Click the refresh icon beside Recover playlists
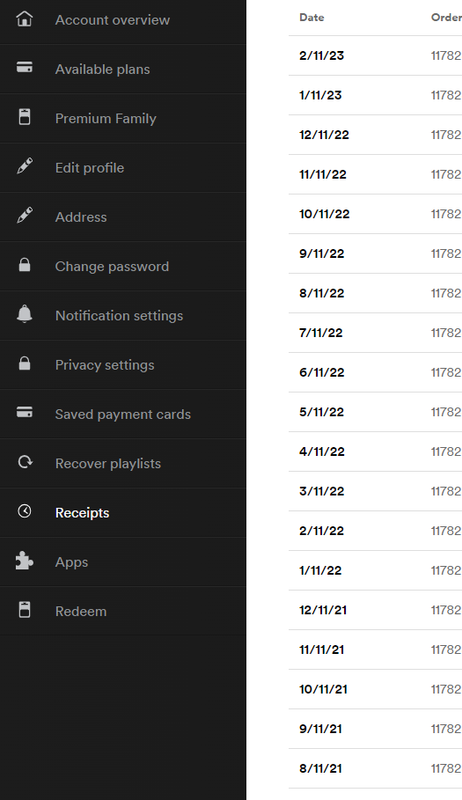 coord(24,462)
